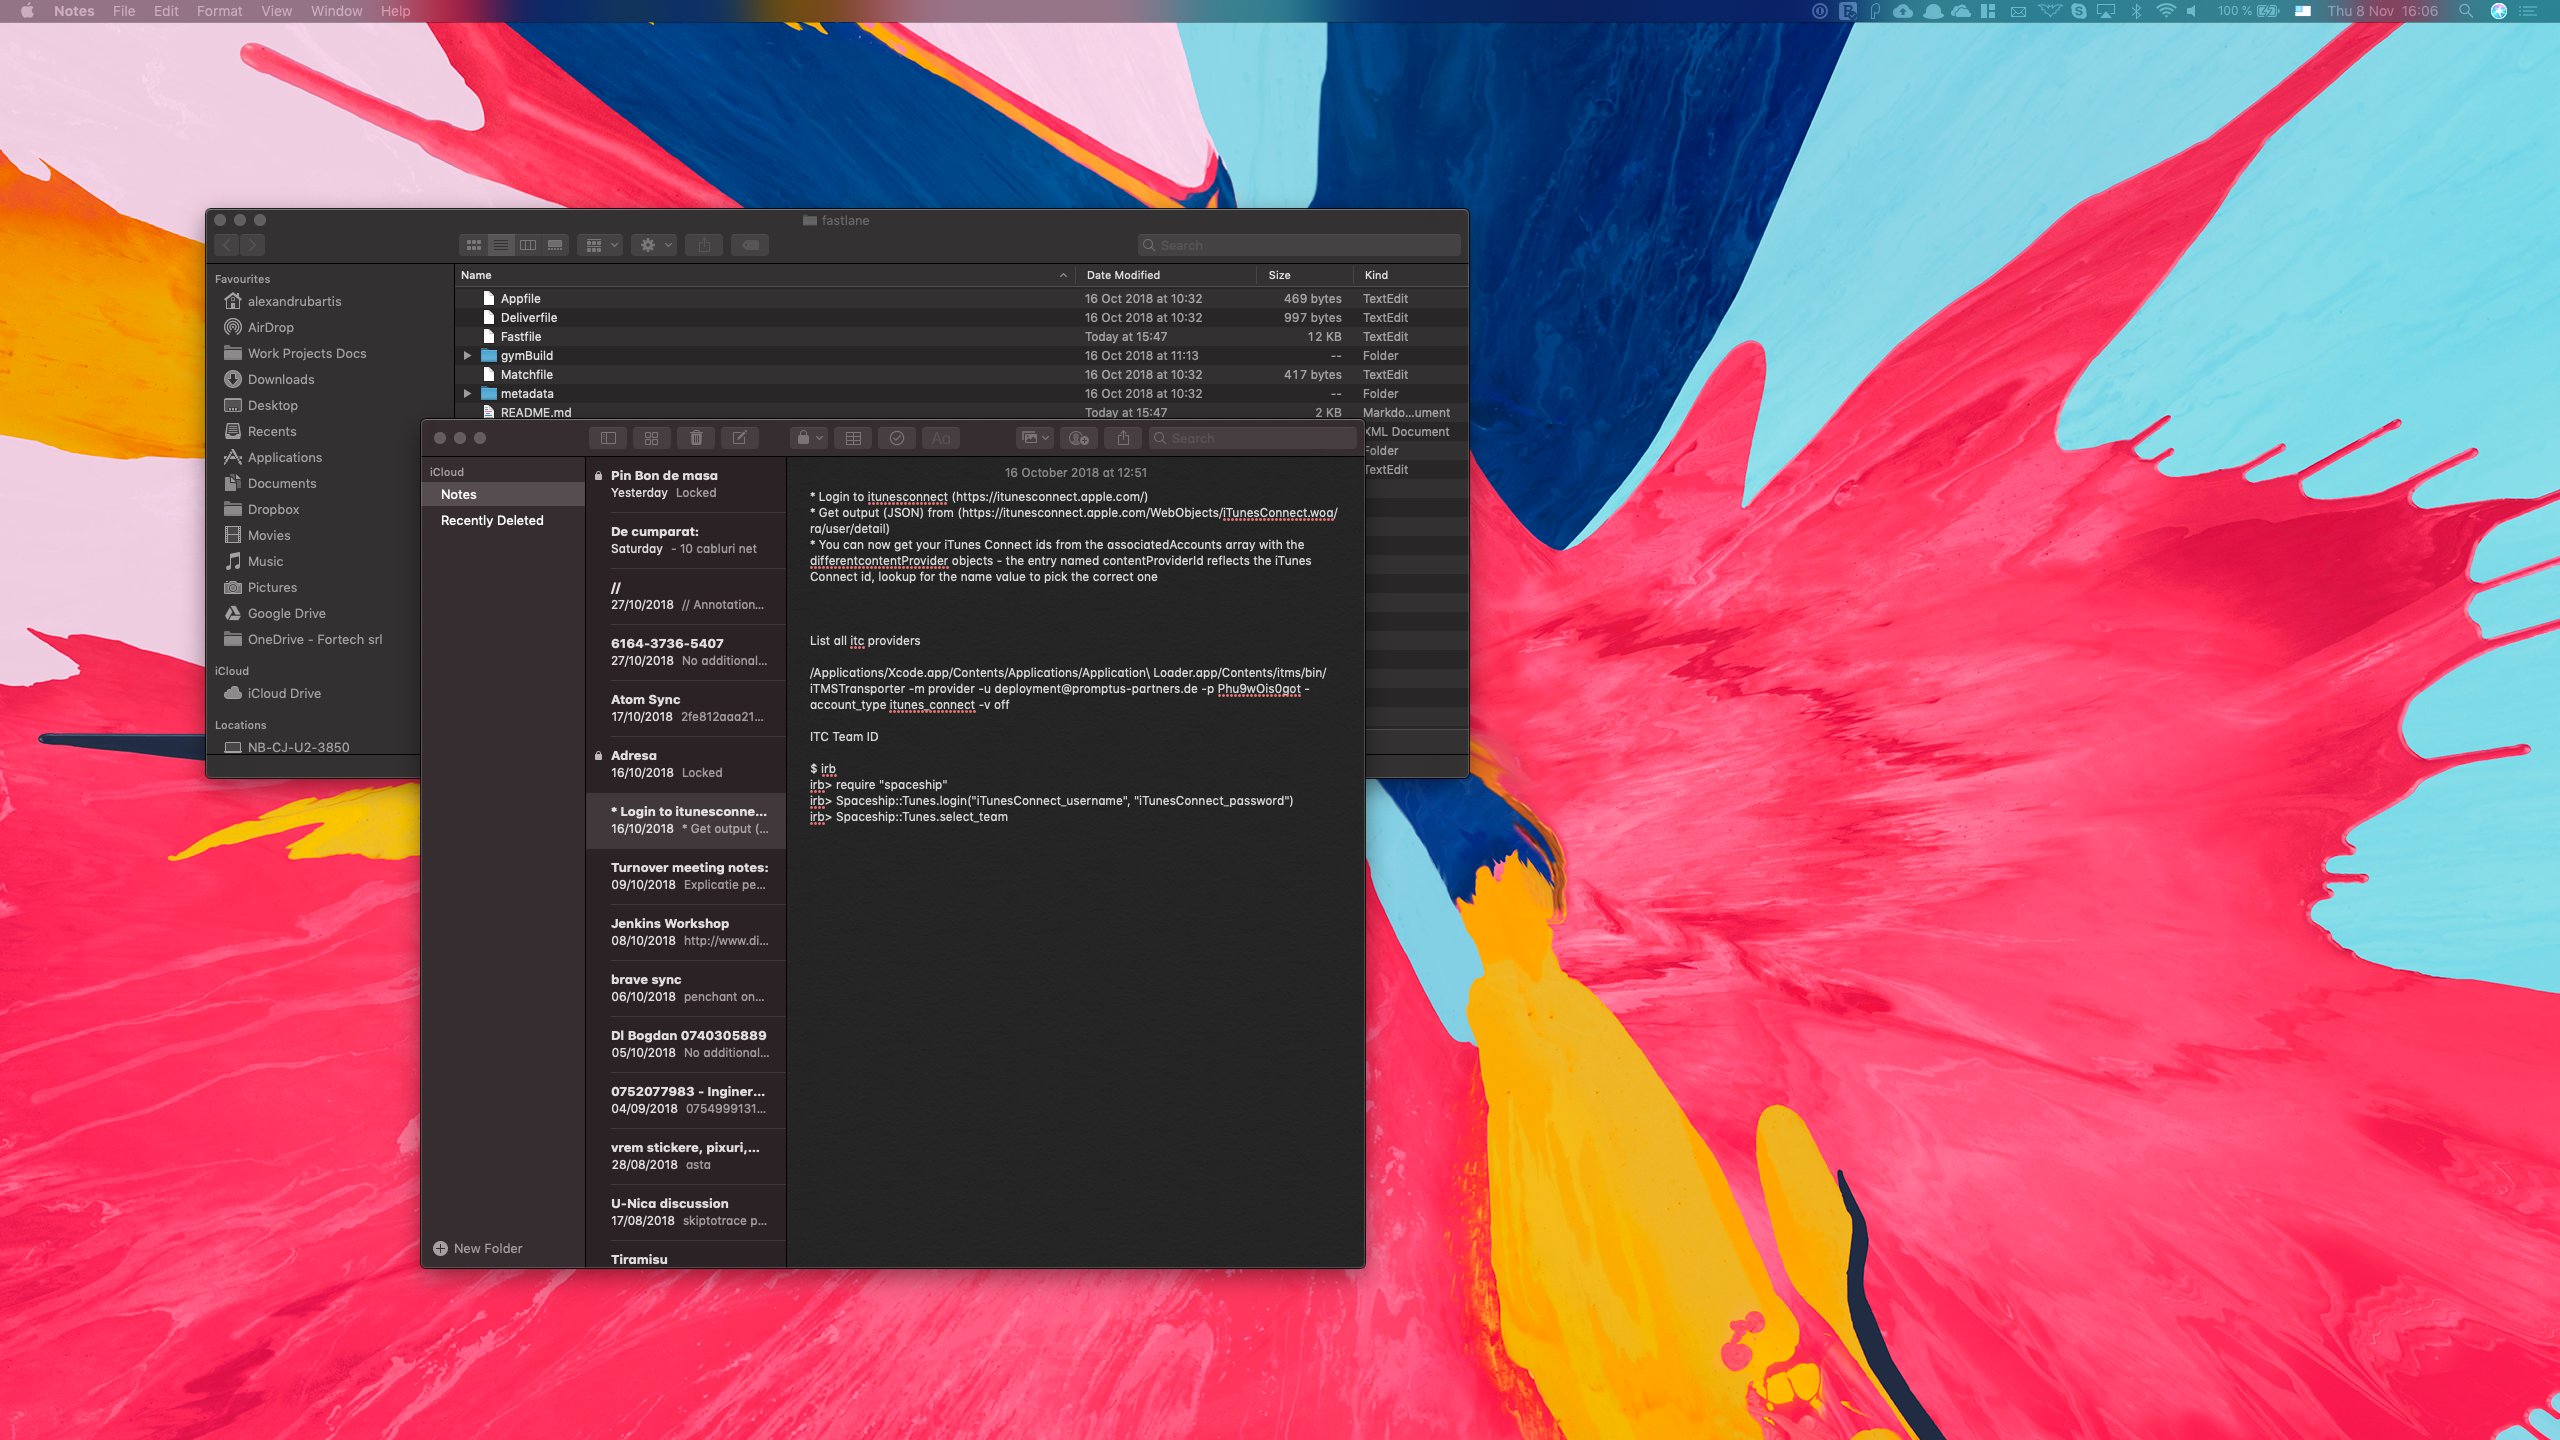The width and height of the screenshot is (2560, 1440).
Task: Open the text format Aa button
Action: (941, 438)
